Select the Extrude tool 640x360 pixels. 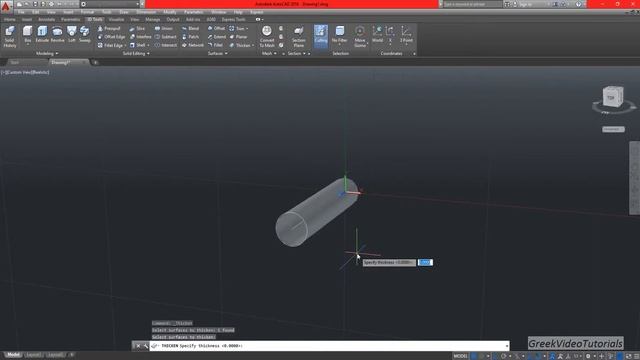42,34
